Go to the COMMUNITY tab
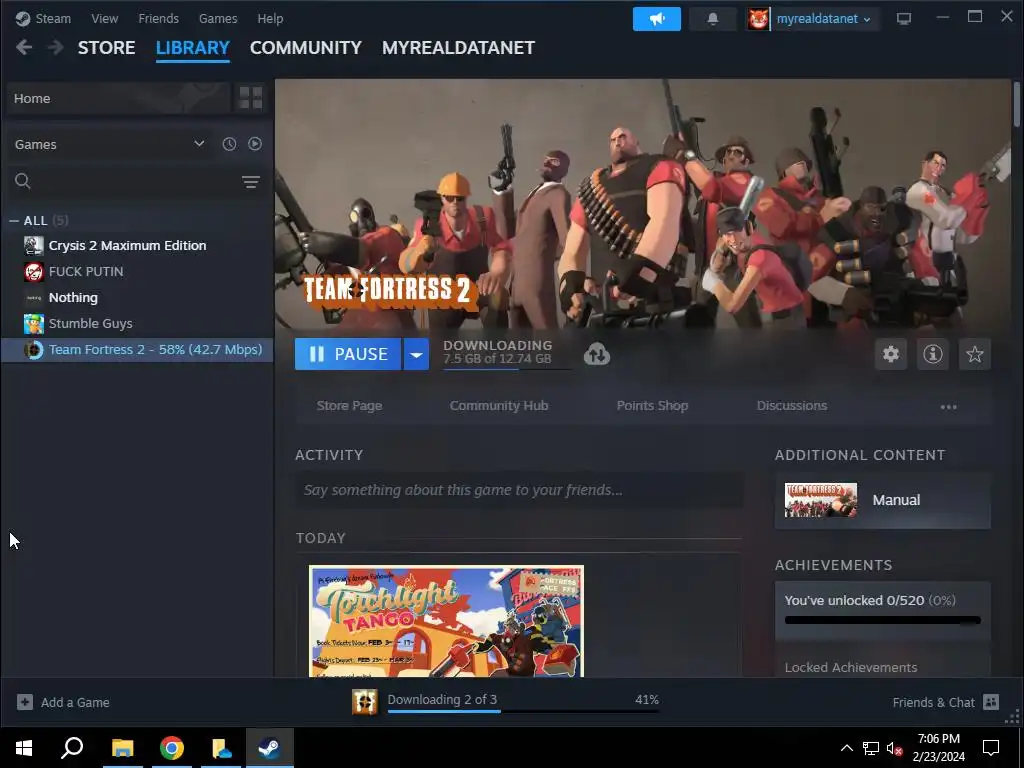Screen dimensions: 1024x768 pos(306,48)
